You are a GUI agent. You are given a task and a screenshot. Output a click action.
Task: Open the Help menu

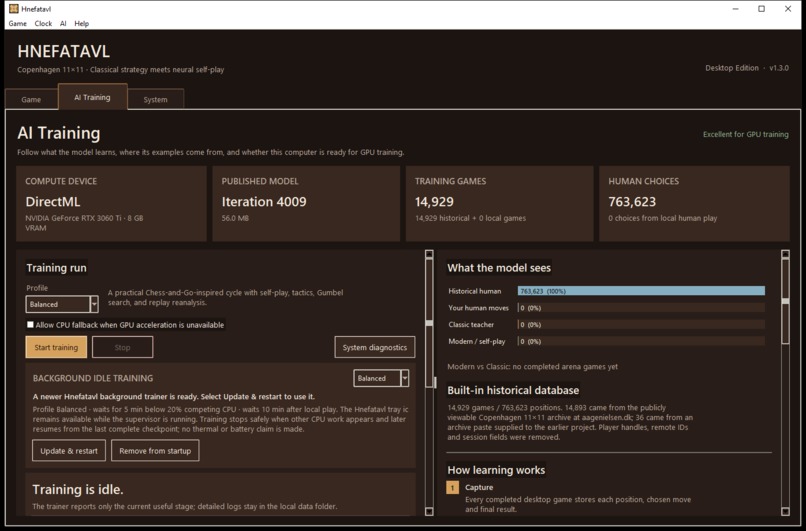(x=82, y=23)
